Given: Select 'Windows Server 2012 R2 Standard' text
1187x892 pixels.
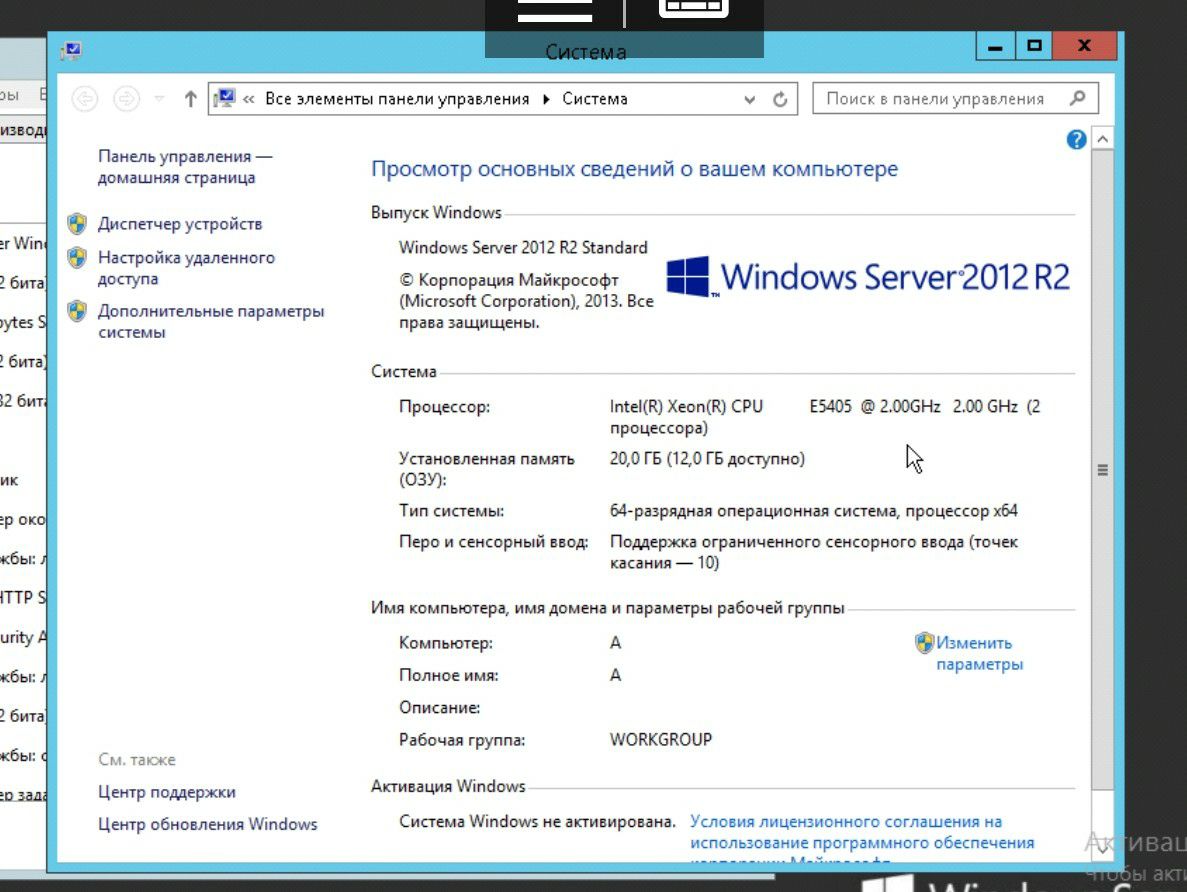Looking at the screenshot, I should point(523,248).
